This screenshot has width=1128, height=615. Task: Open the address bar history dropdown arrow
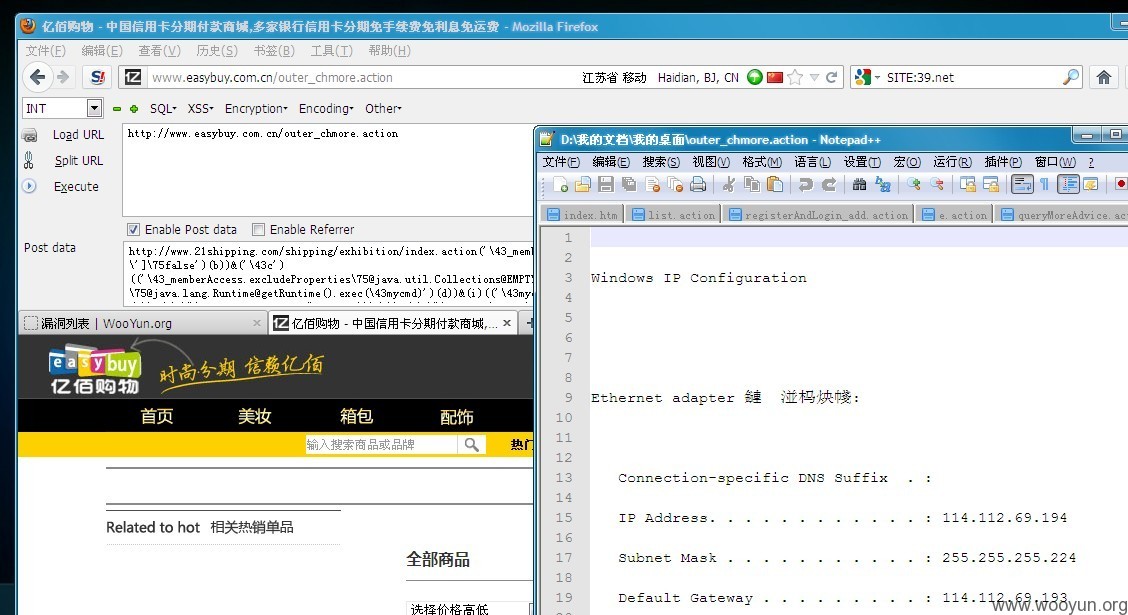814,78
